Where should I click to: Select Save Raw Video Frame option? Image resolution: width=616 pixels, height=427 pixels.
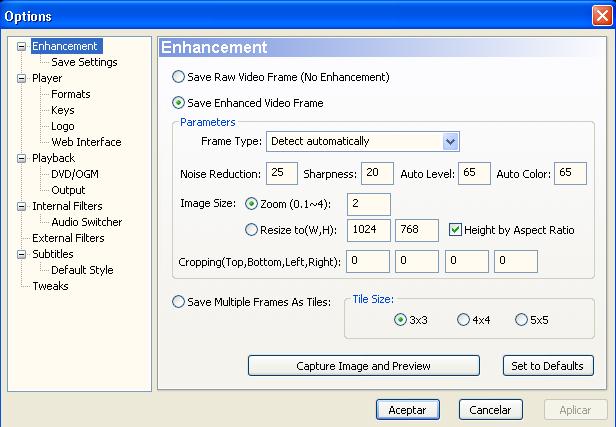(x=178, y=77)
